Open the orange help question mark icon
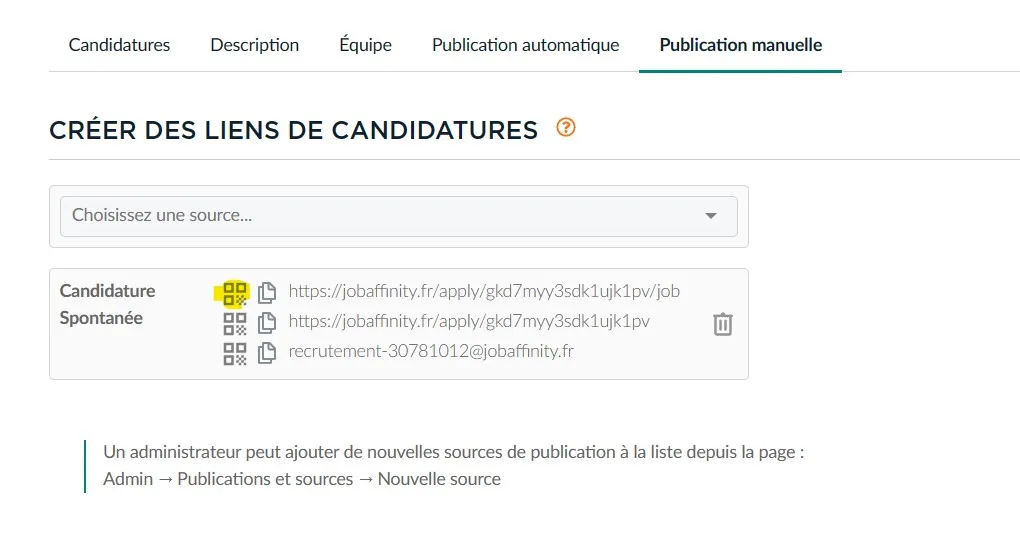The width and height of the screenshot is (1020, 551). coord(566,127)
